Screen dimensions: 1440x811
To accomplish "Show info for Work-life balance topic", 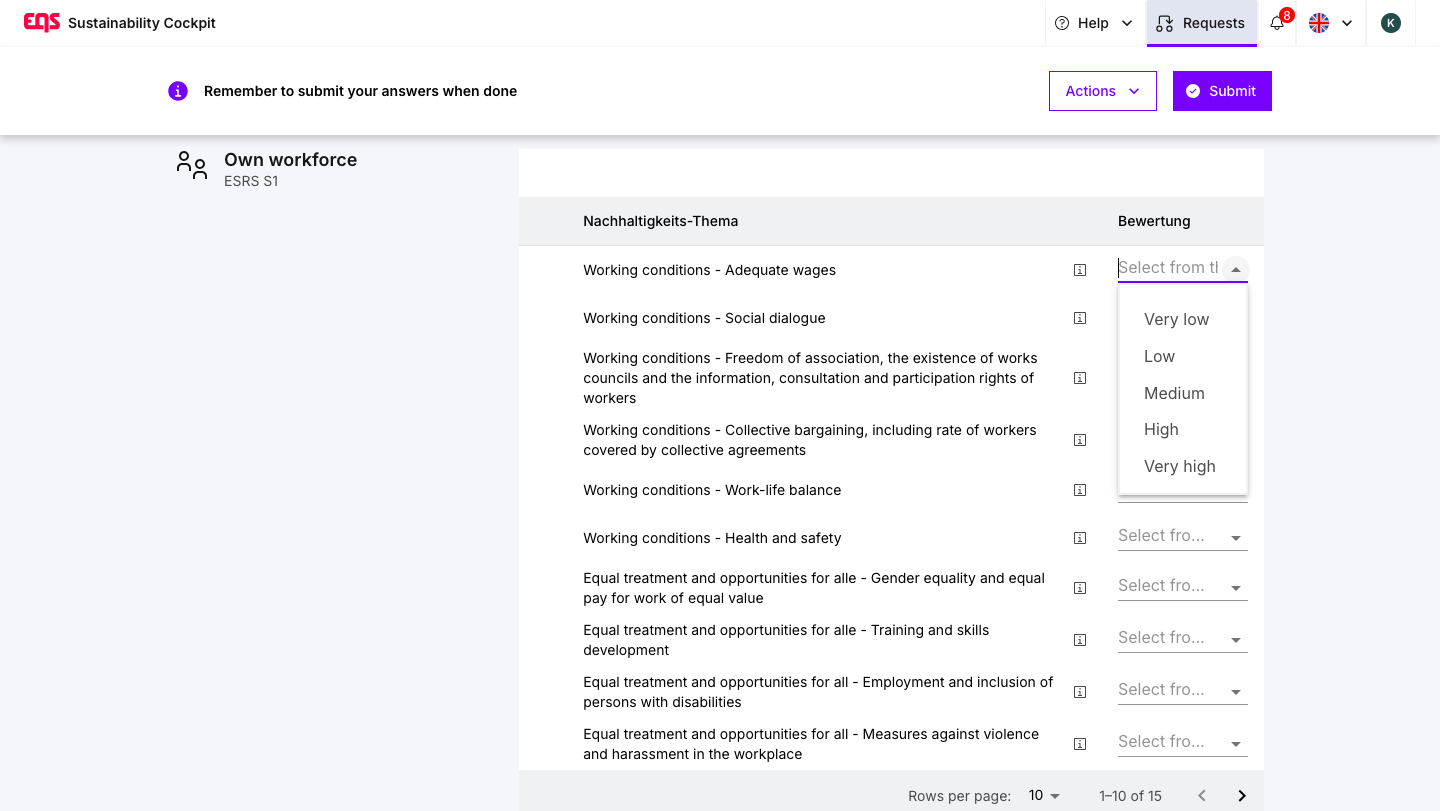I will click(x=1080, y=490).
